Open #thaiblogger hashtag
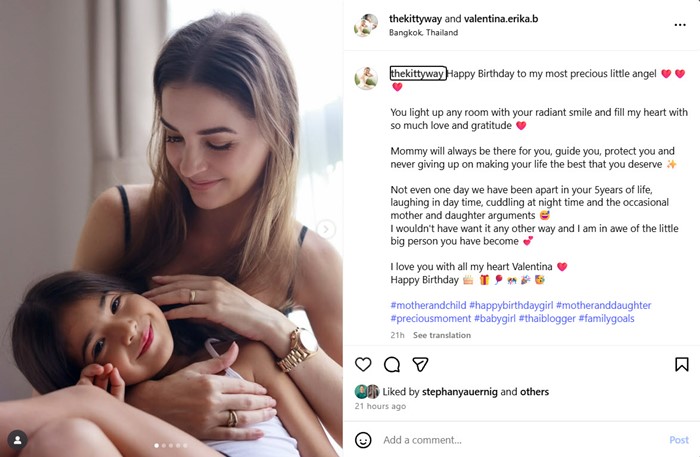 pyautogui.click(x=541, y=319)
